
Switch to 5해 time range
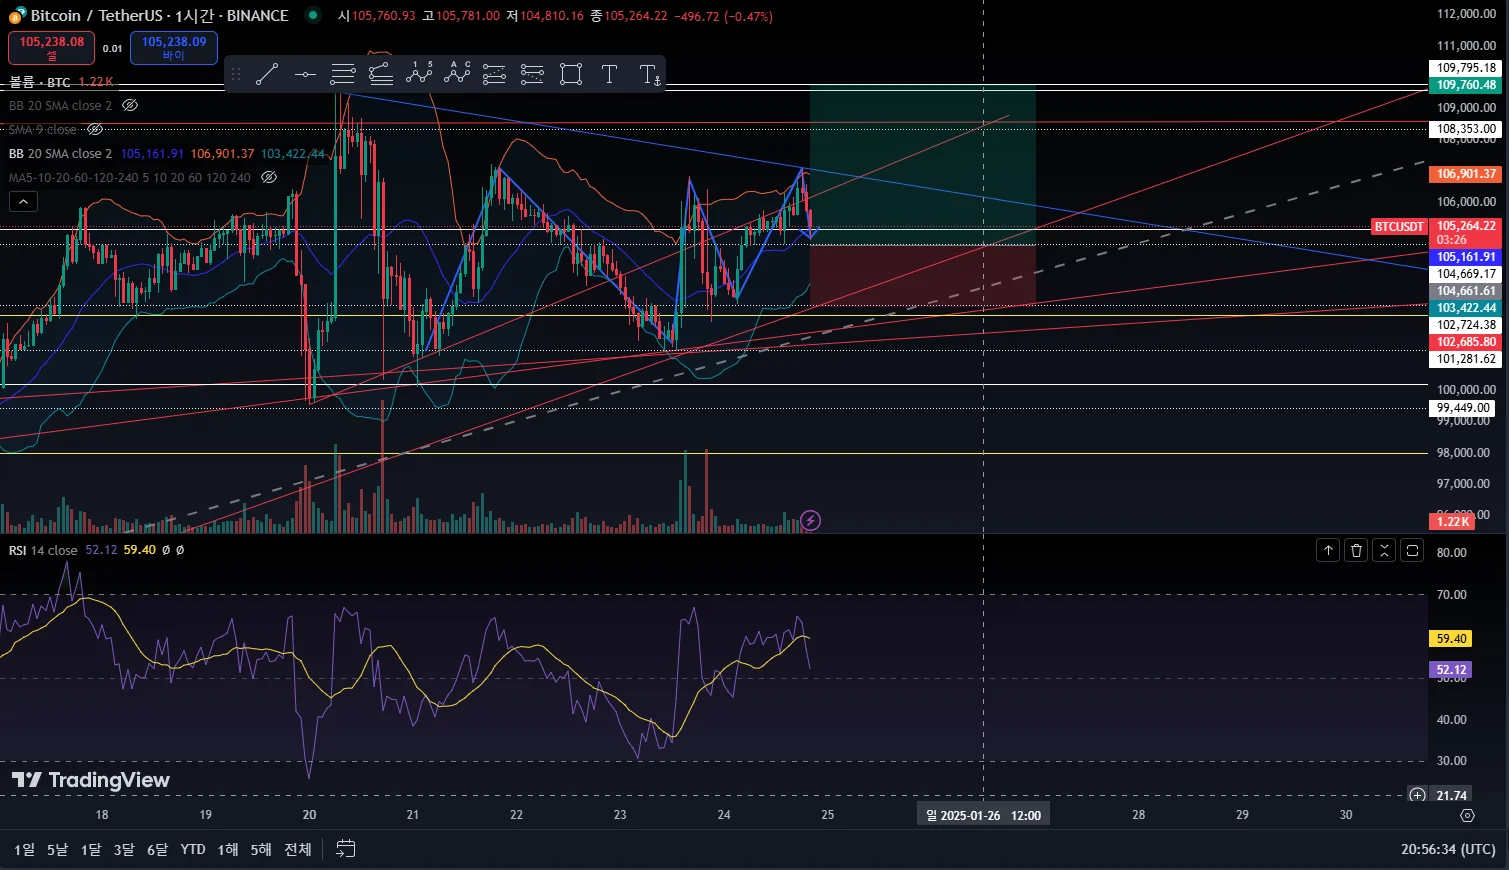pyautogui.click(x=261, y=849)
